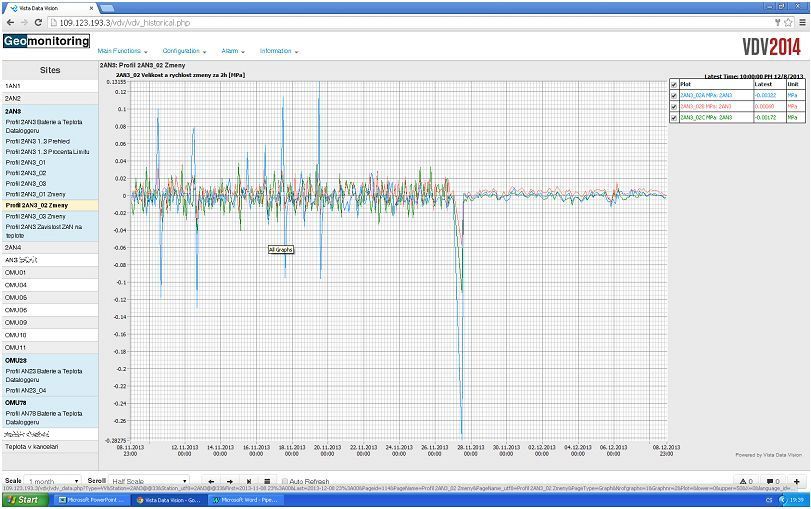Viewport: 811px width, 509px height.
Task: Expand the Main Functions menu
Action: (x=123, y=51)
